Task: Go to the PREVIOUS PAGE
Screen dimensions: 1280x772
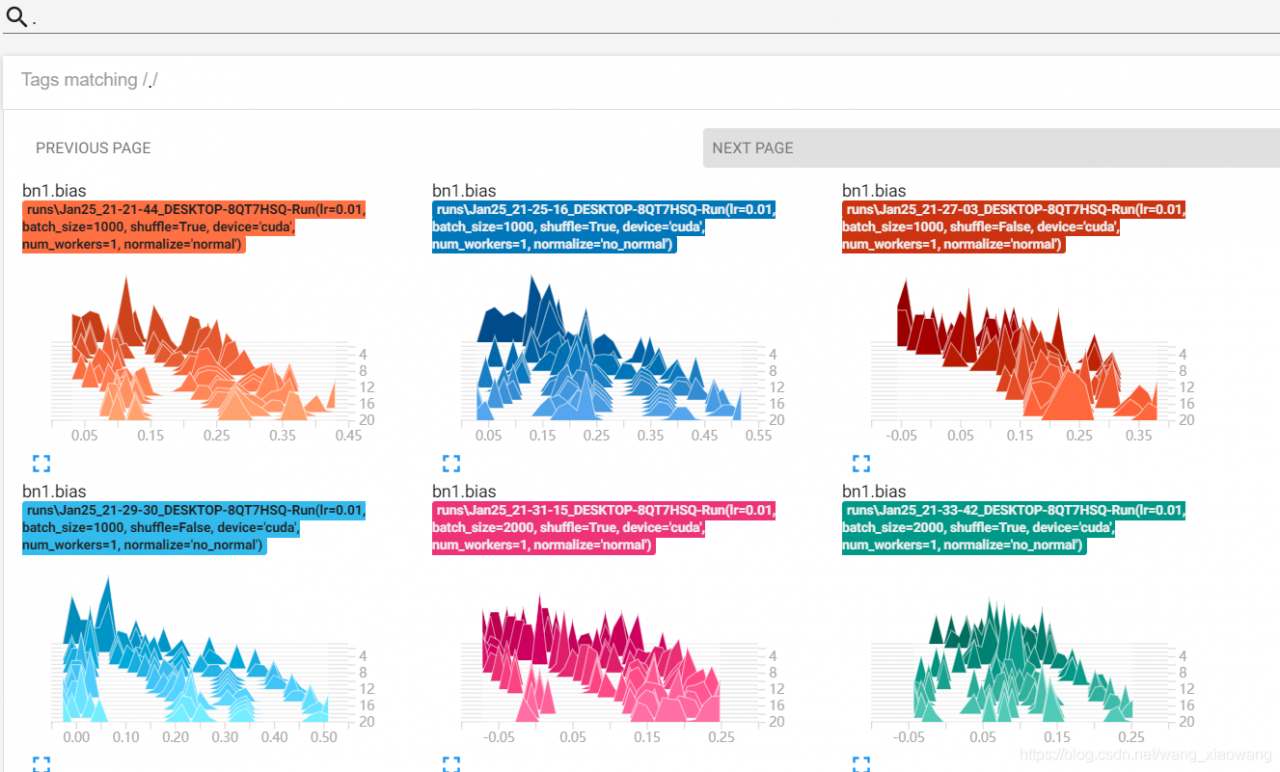Action: point(93,148)
